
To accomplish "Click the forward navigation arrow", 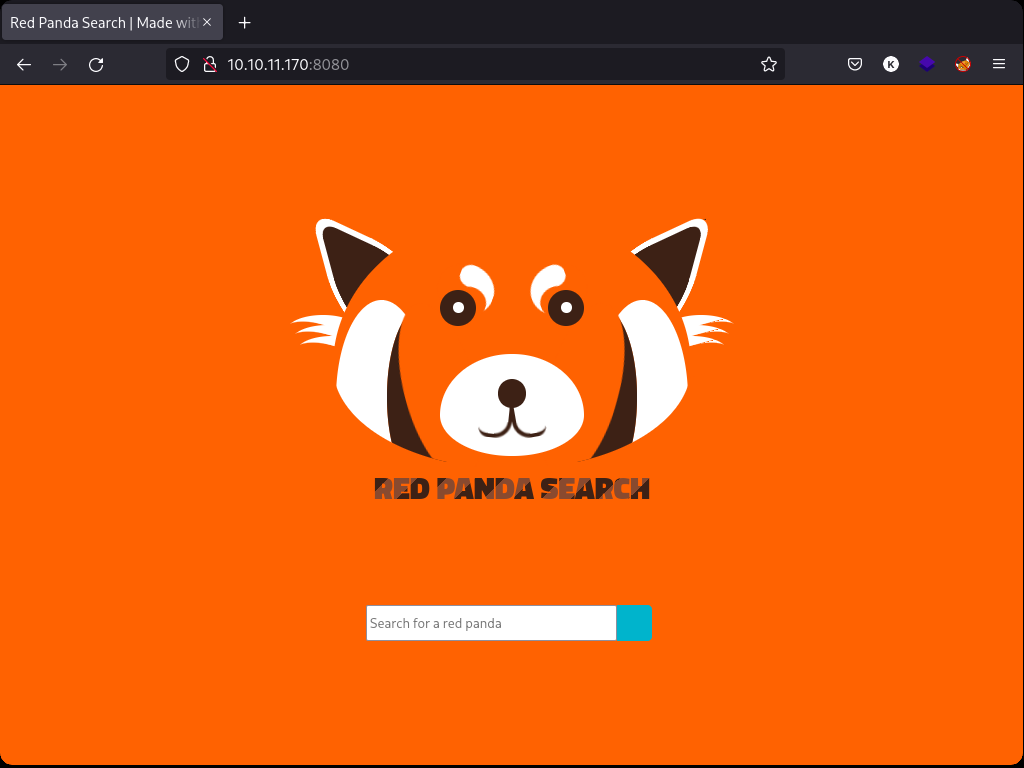I will 59,64.
